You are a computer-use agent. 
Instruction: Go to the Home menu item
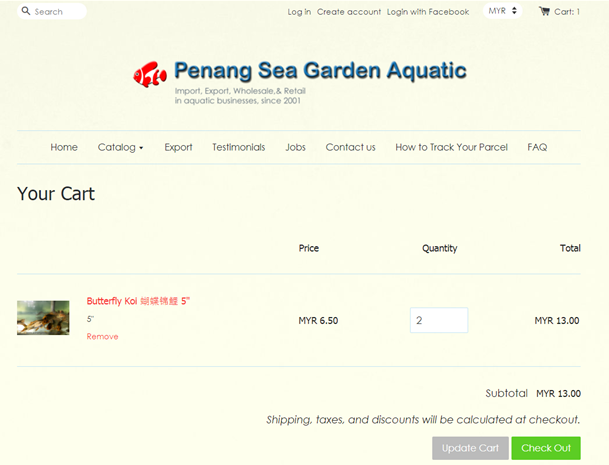pos(64,147)
